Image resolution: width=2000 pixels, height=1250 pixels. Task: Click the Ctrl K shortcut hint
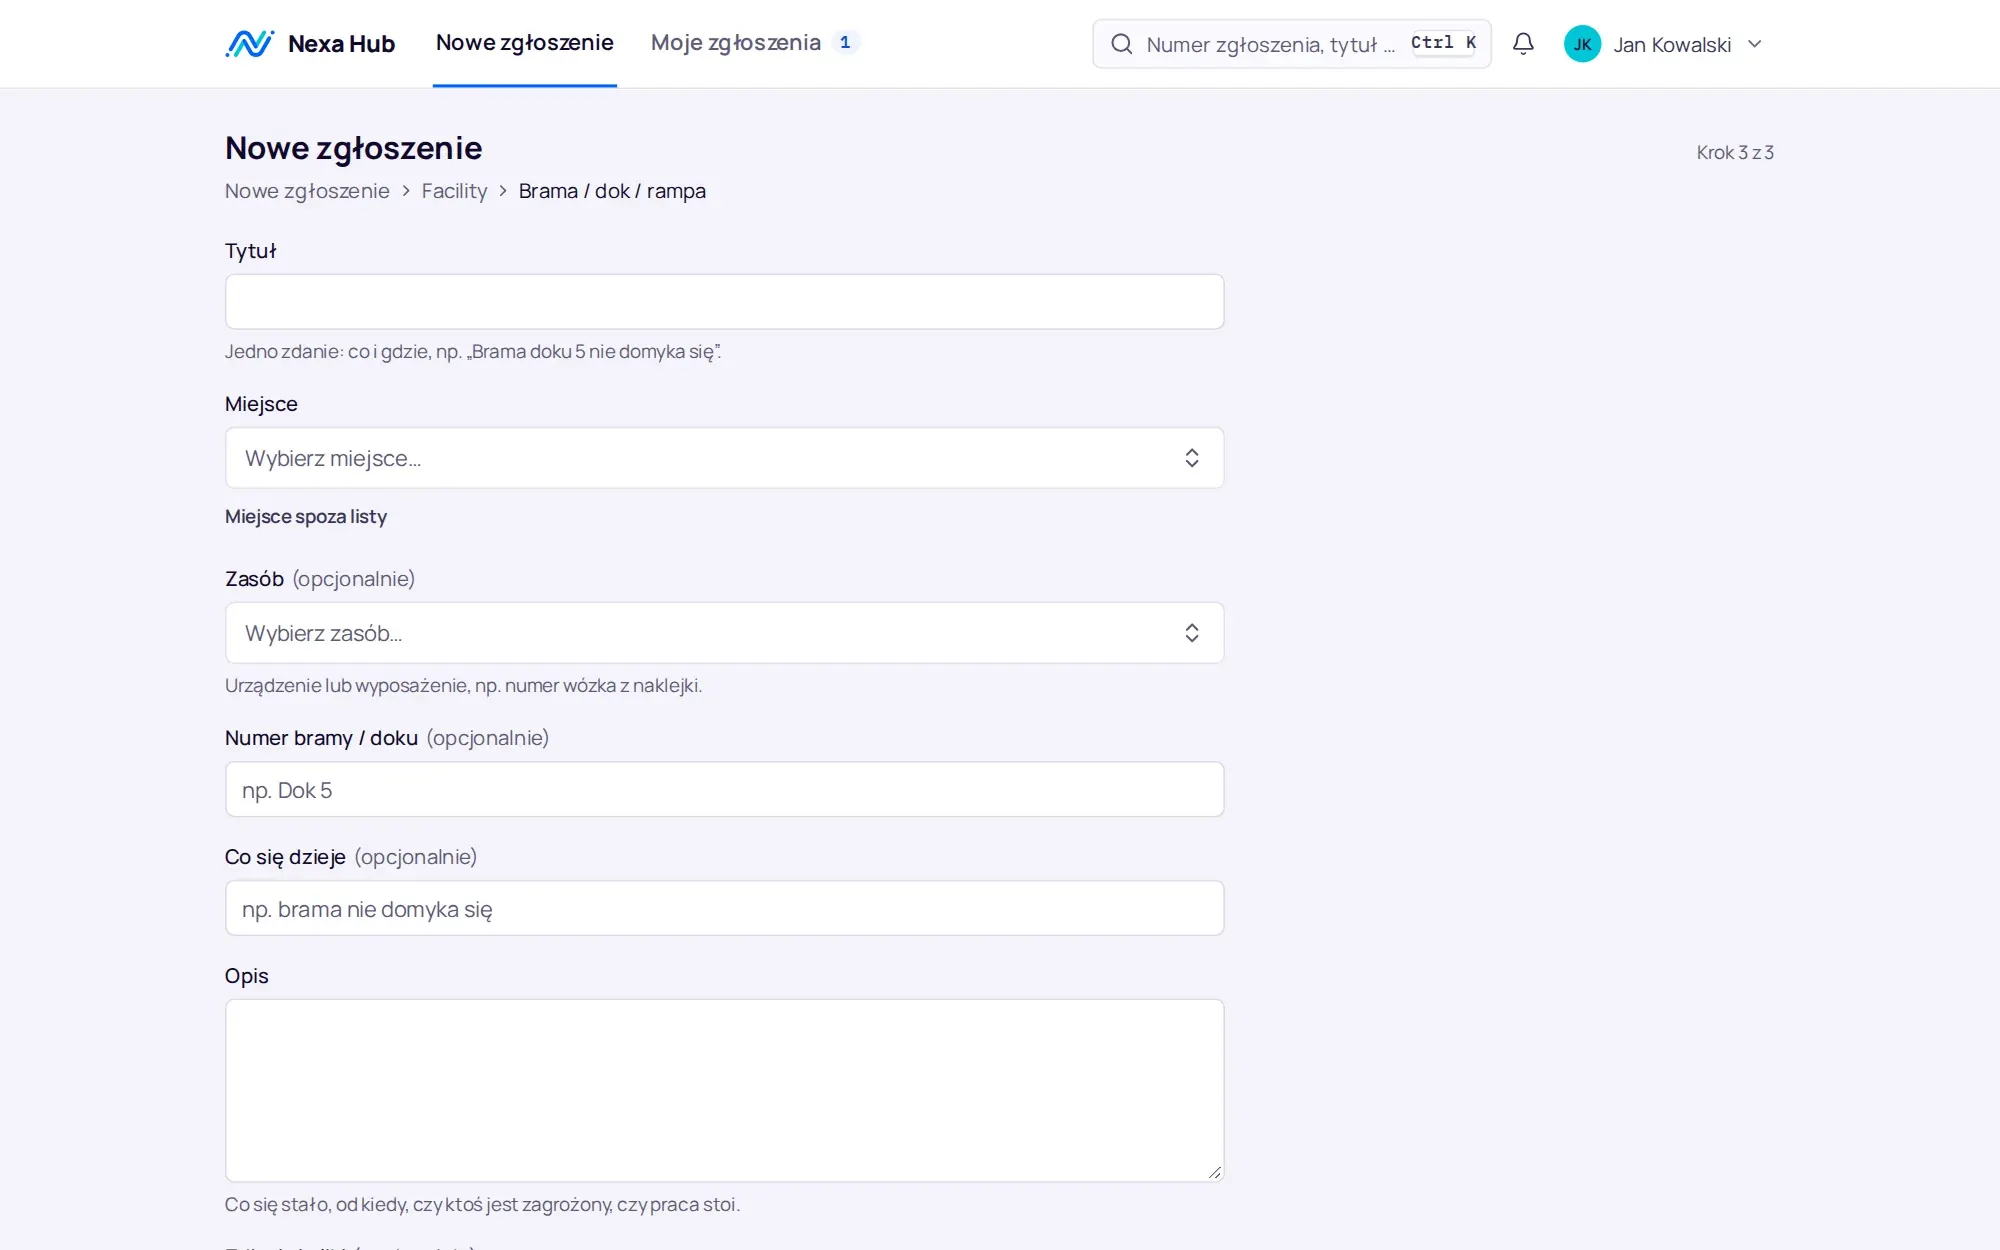click(x=1443, y=43)
